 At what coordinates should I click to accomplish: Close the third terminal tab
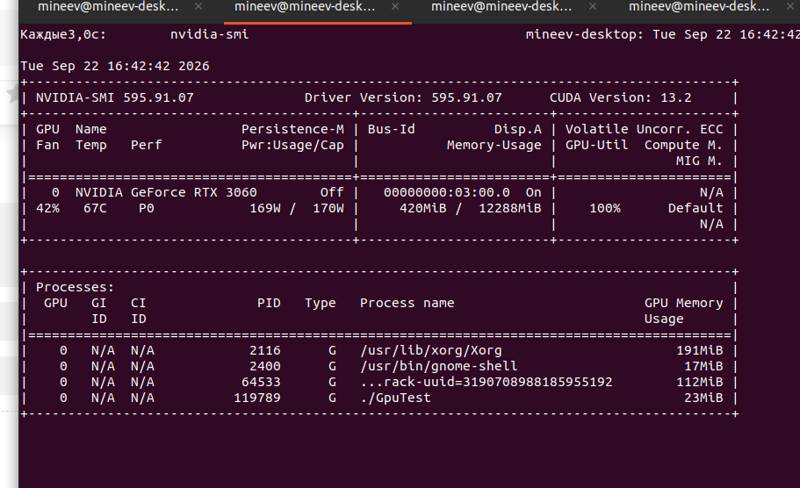[x=592, y=7]
